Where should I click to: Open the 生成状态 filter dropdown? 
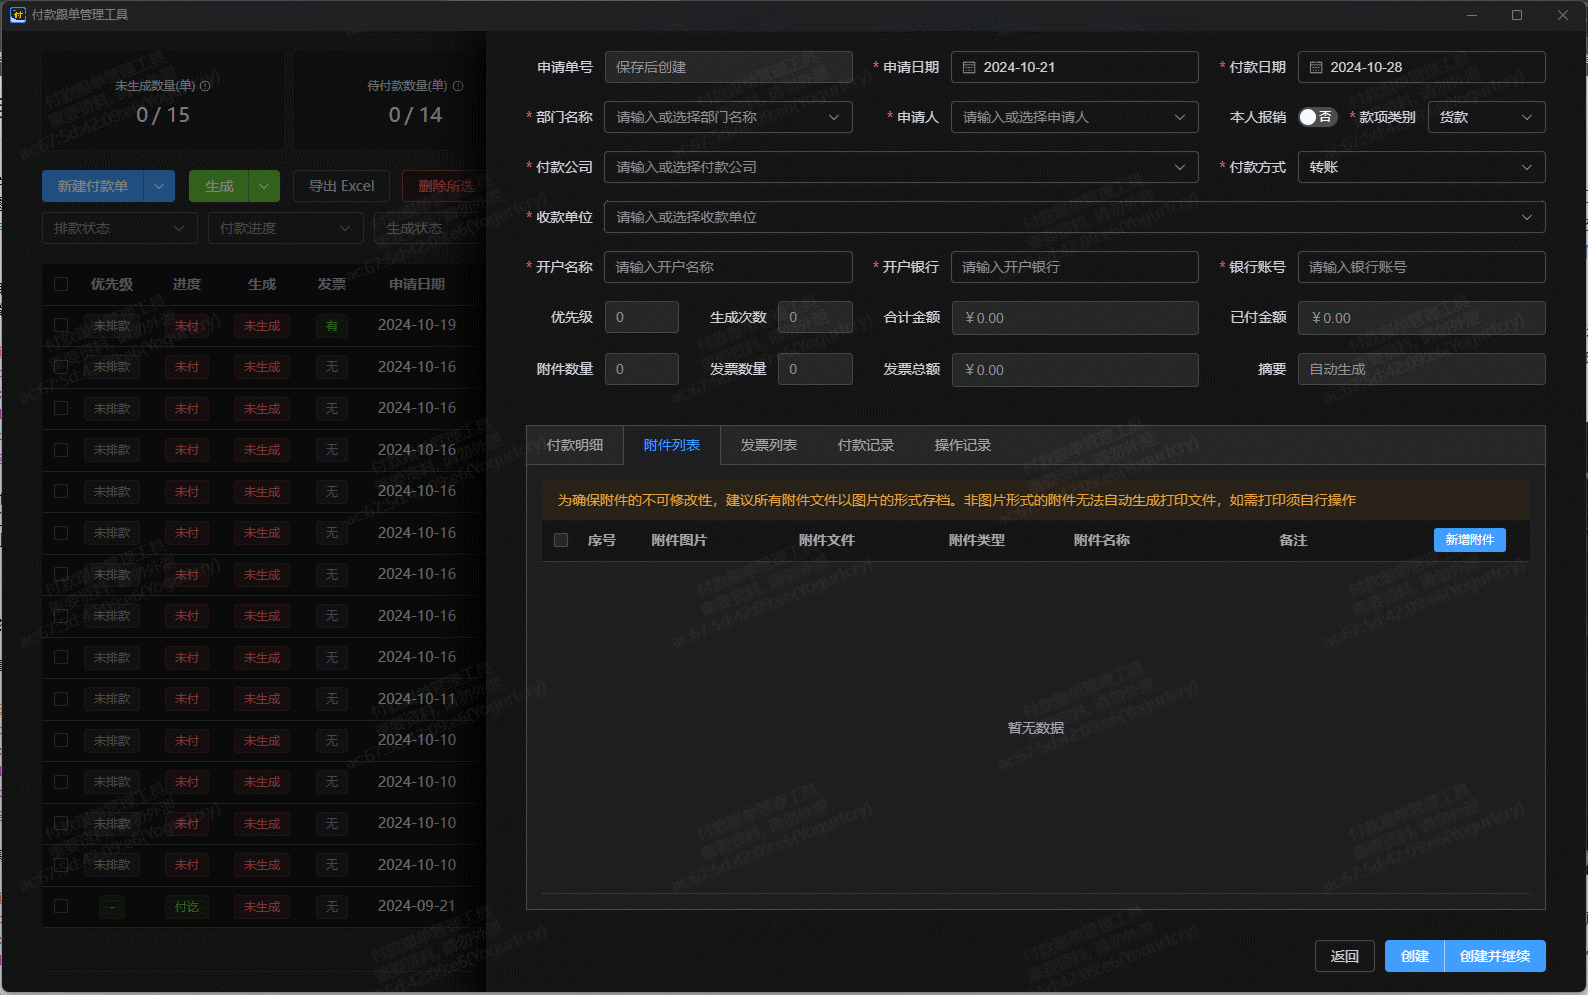coord(430,228)
